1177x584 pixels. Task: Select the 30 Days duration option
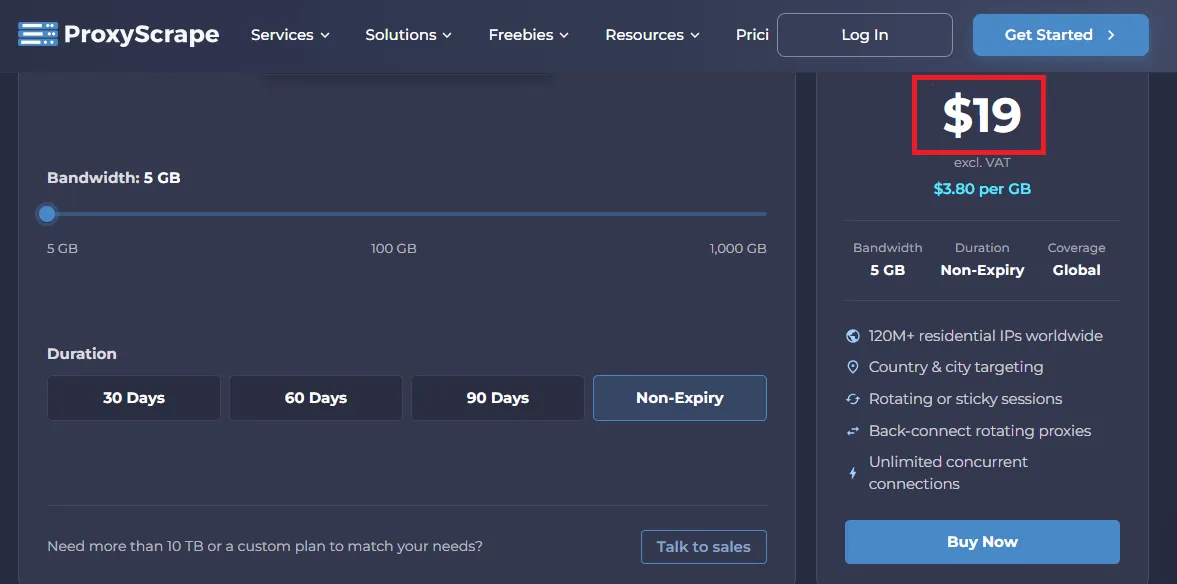coord(134,398)
